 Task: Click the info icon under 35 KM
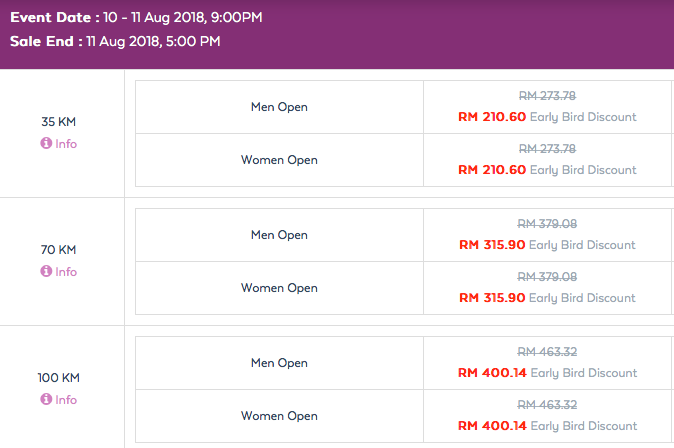click(x=46, y=143)
